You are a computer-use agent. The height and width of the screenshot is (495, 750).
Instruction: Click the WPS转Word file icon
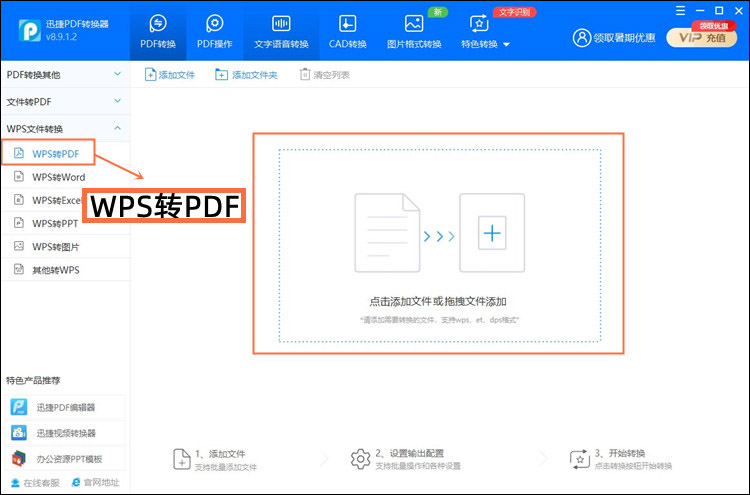pyautogui.click(x=19, y=176)
